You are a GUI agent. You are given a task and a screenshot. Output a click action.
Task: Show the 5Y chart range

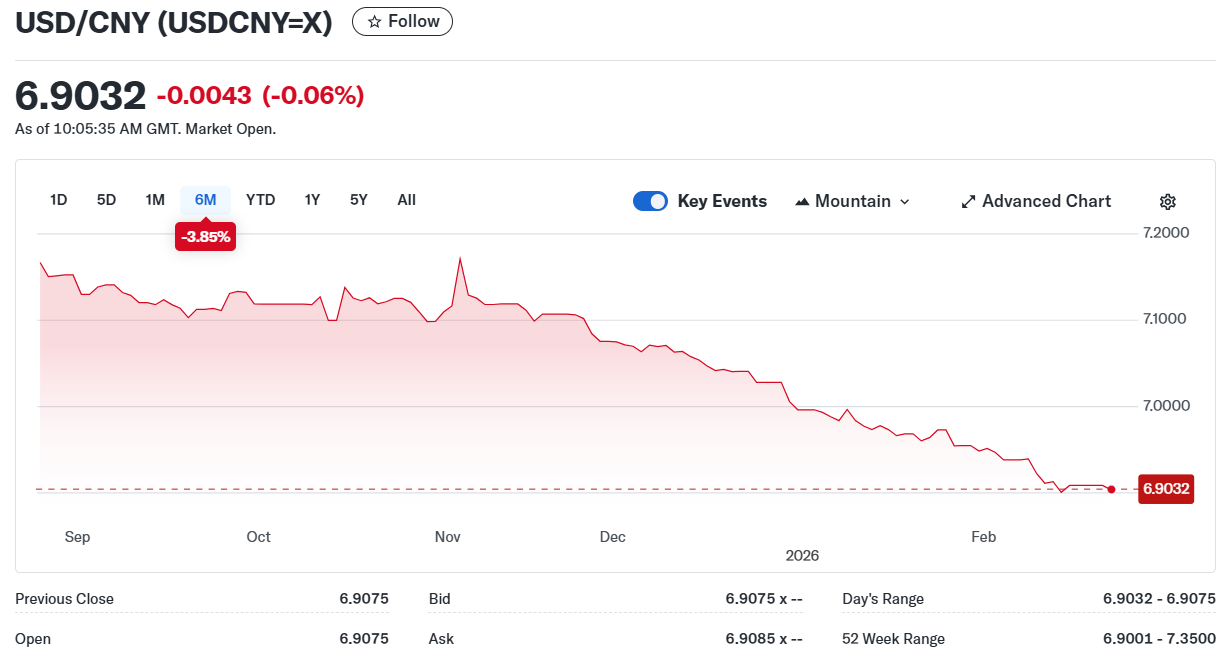359,200
